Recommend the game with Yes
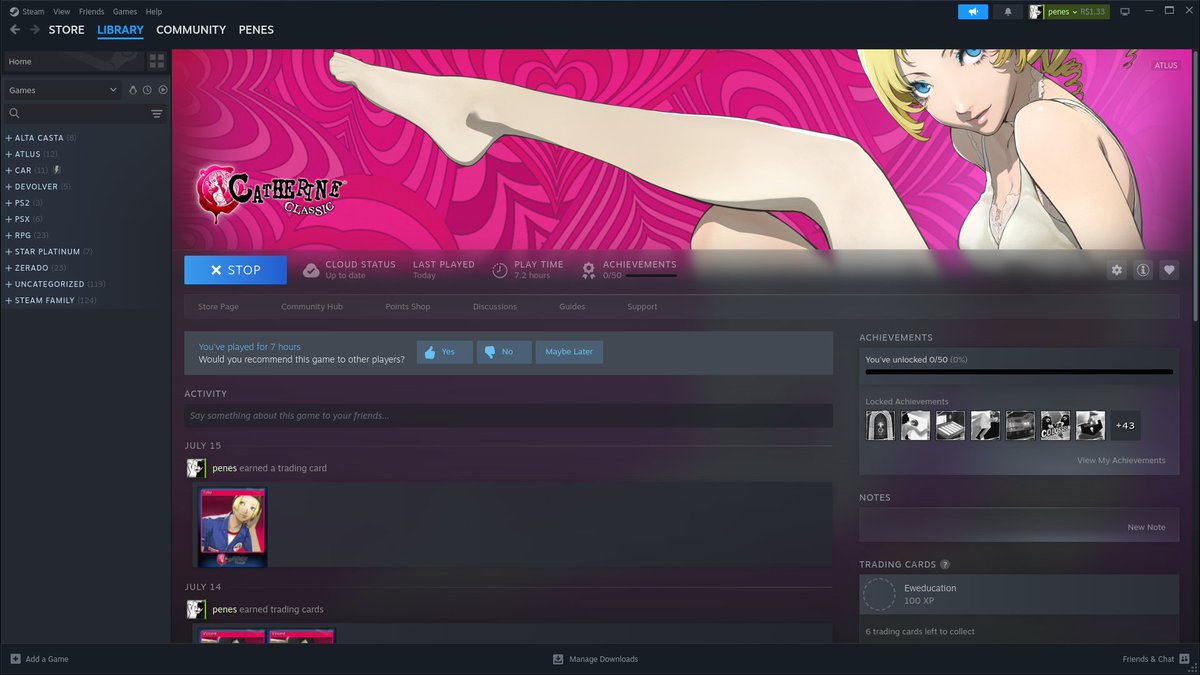Screen dimensions: 1200x675 coord(444,352)
